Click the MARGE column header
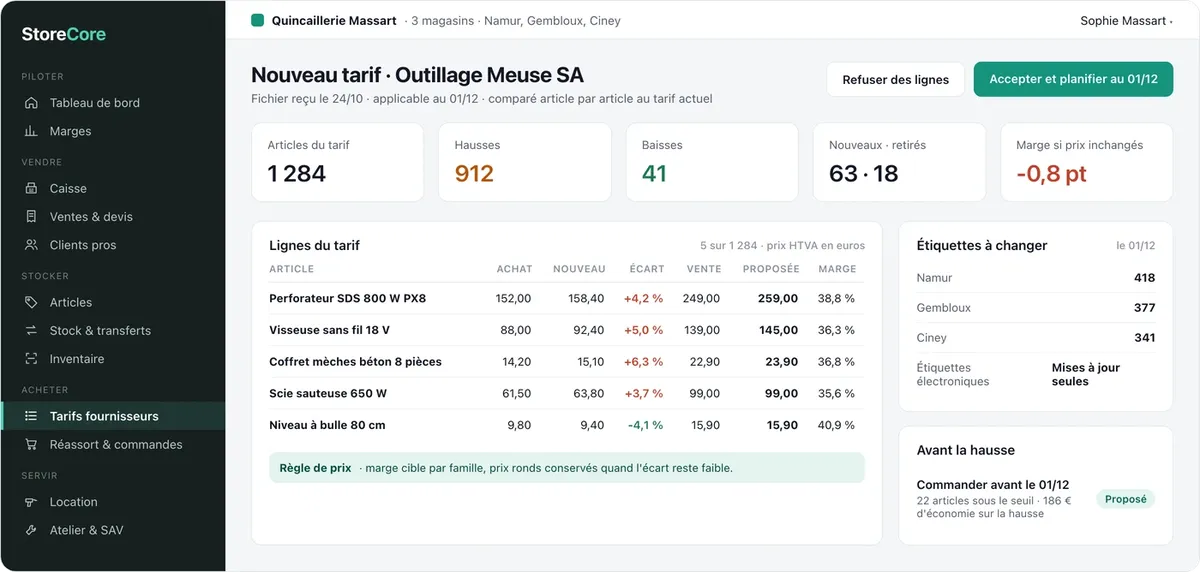This screenshot has width=1200, height=572. pos(837,269)
